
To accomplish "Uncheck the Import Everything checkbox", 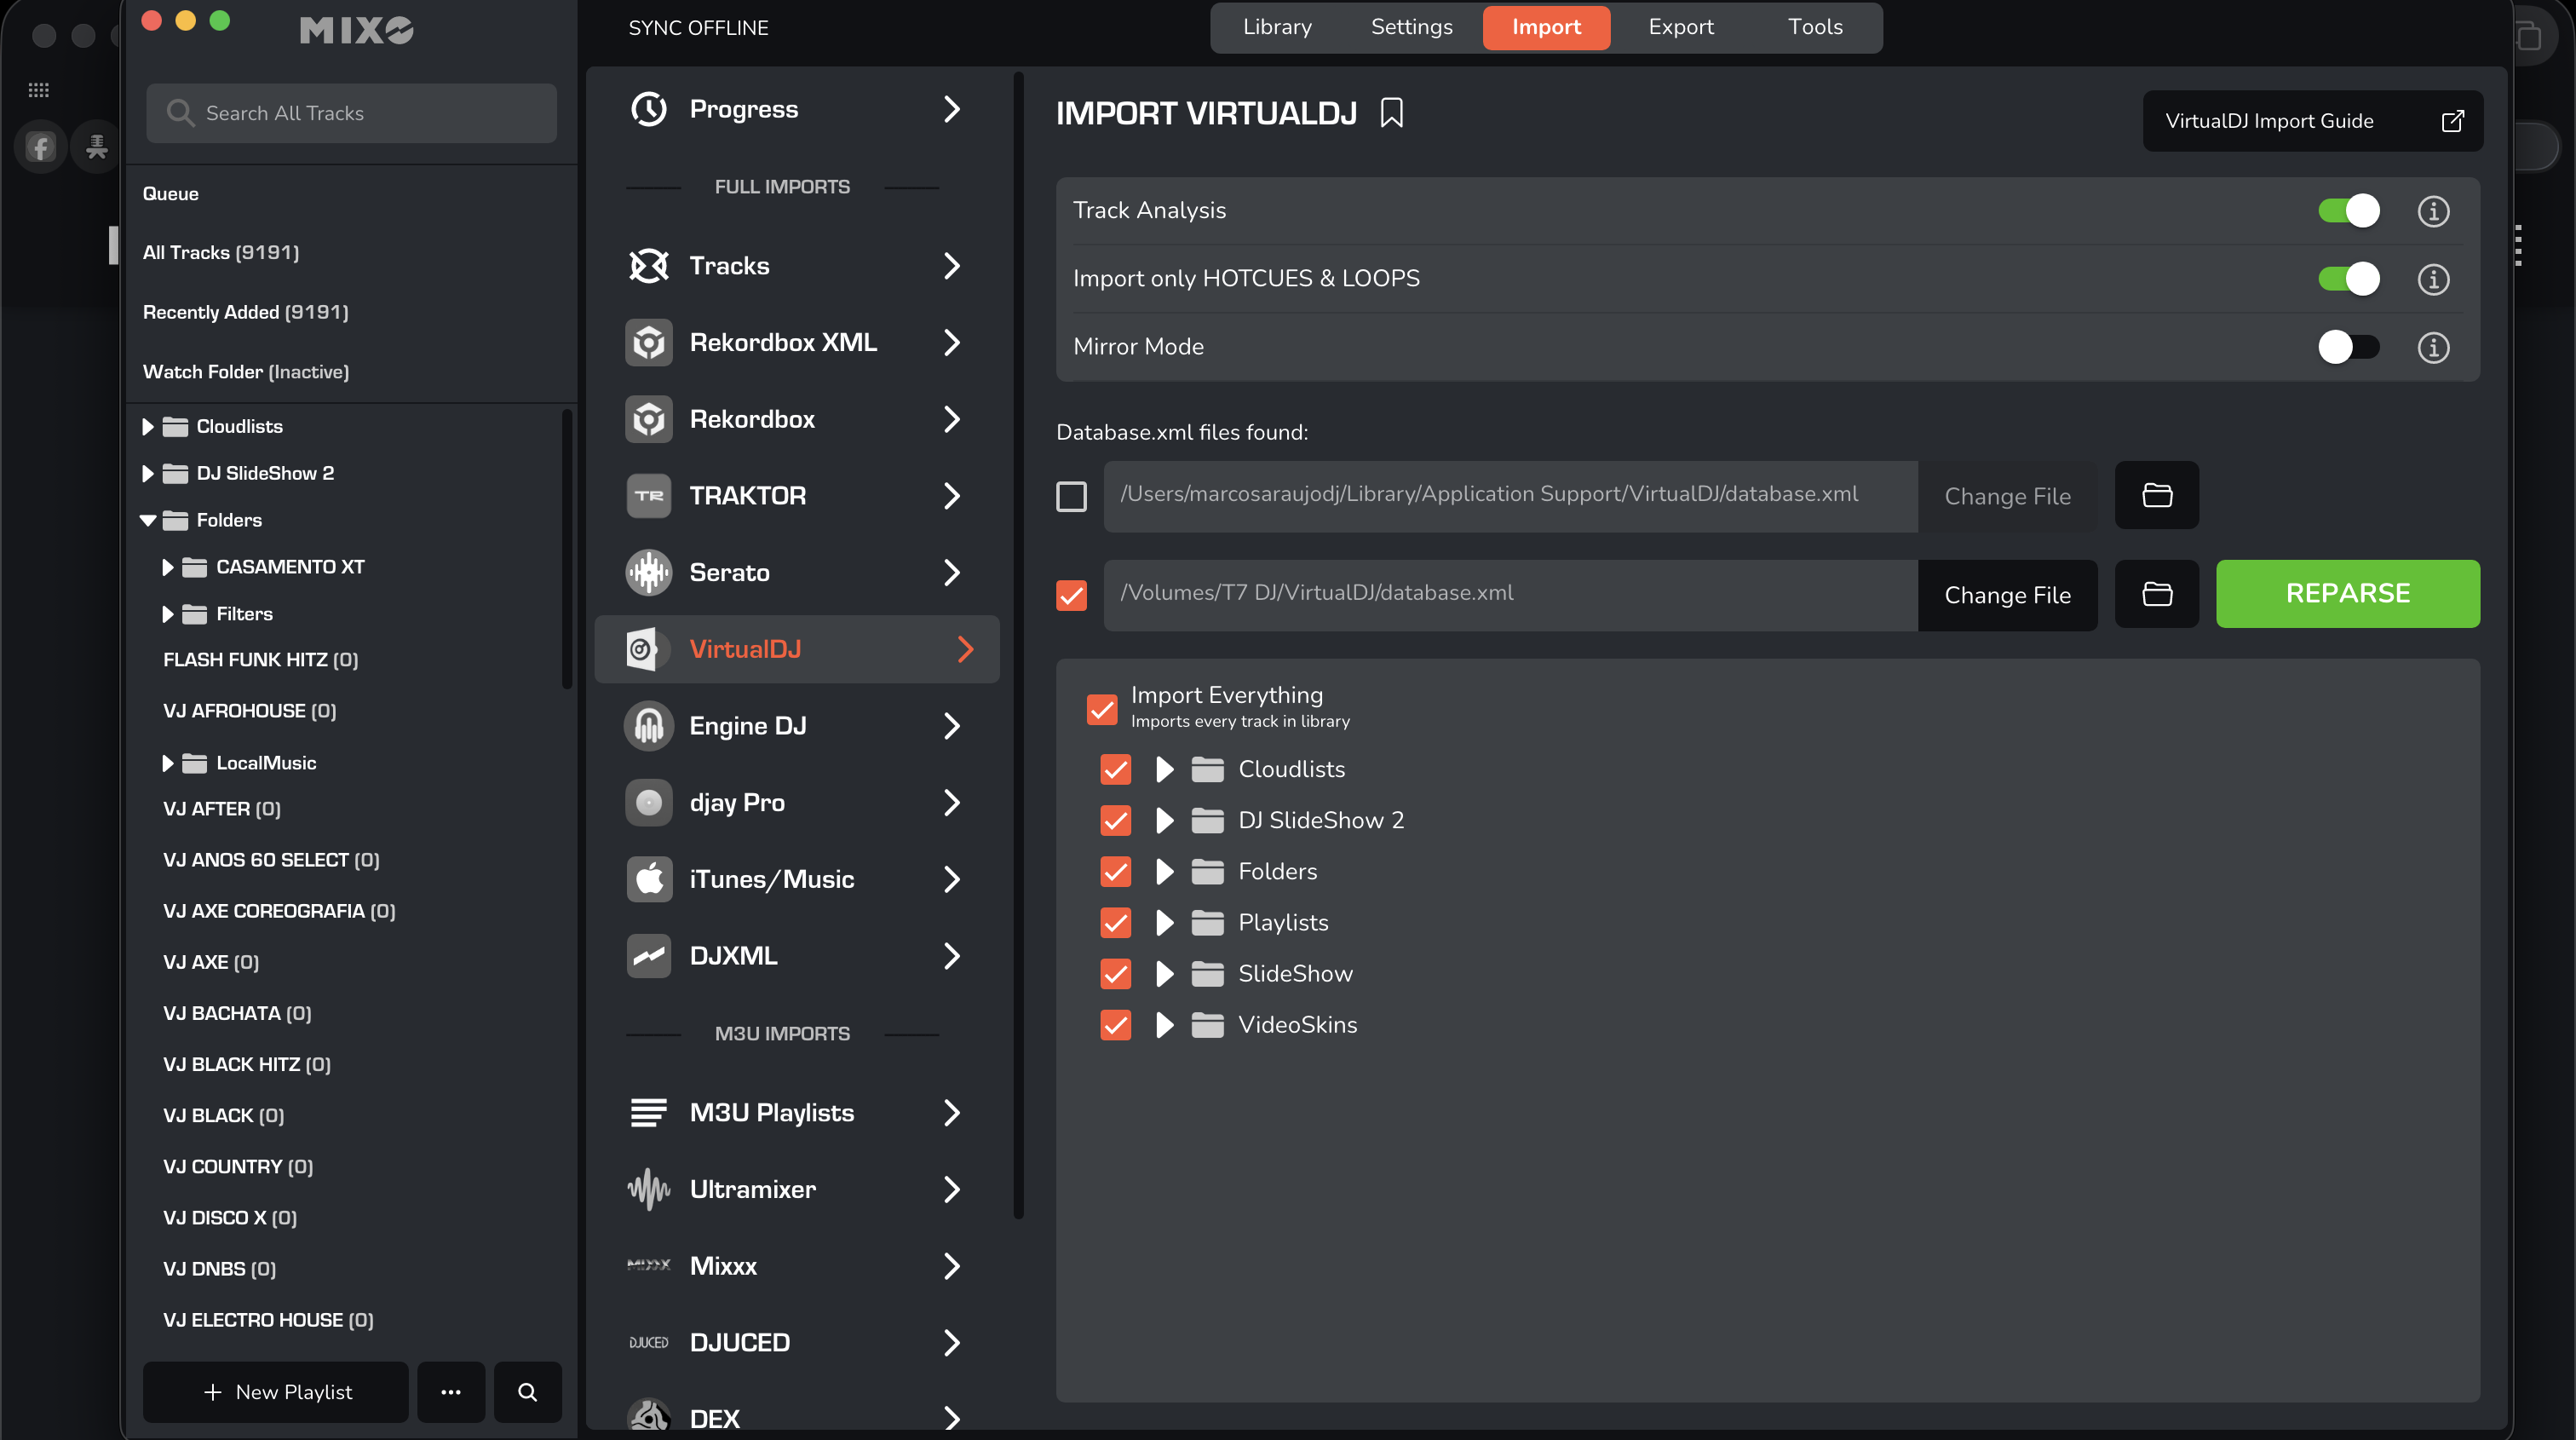I will 1102,709.
